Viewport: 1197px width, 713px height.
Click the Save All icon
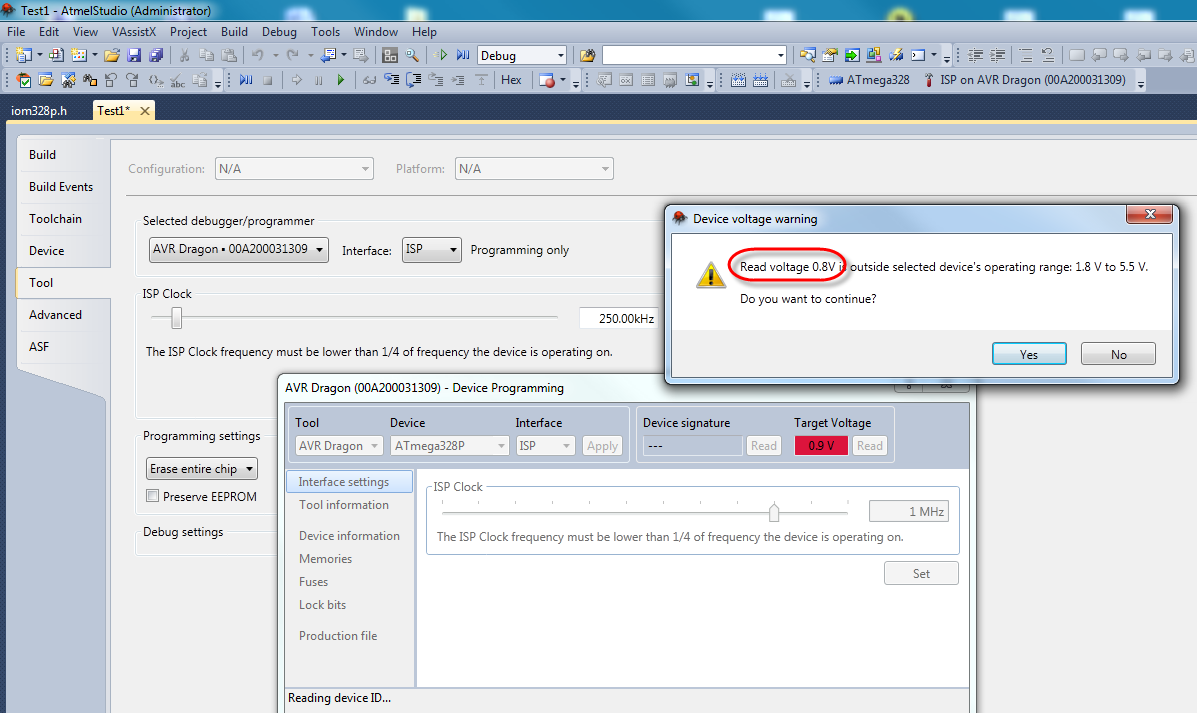click(156, 55)
